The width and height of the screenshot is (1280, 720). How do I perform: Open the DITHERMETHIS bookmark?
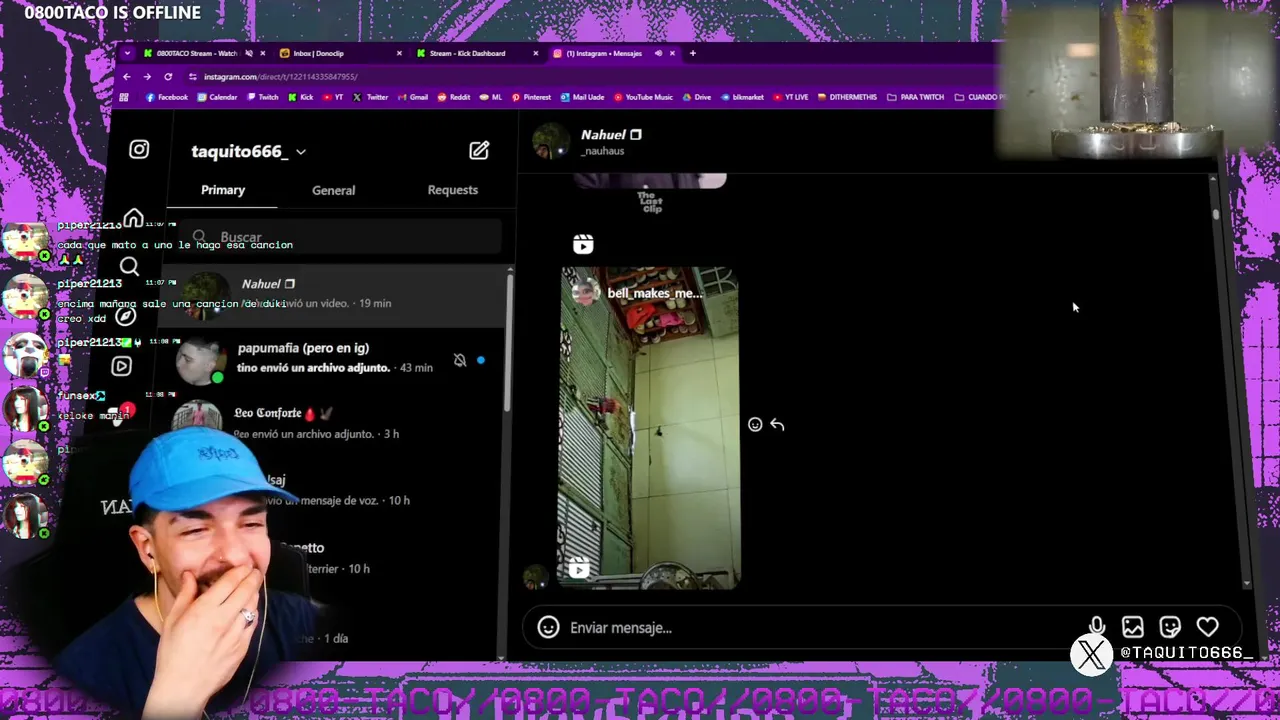(x=847, y=97)
